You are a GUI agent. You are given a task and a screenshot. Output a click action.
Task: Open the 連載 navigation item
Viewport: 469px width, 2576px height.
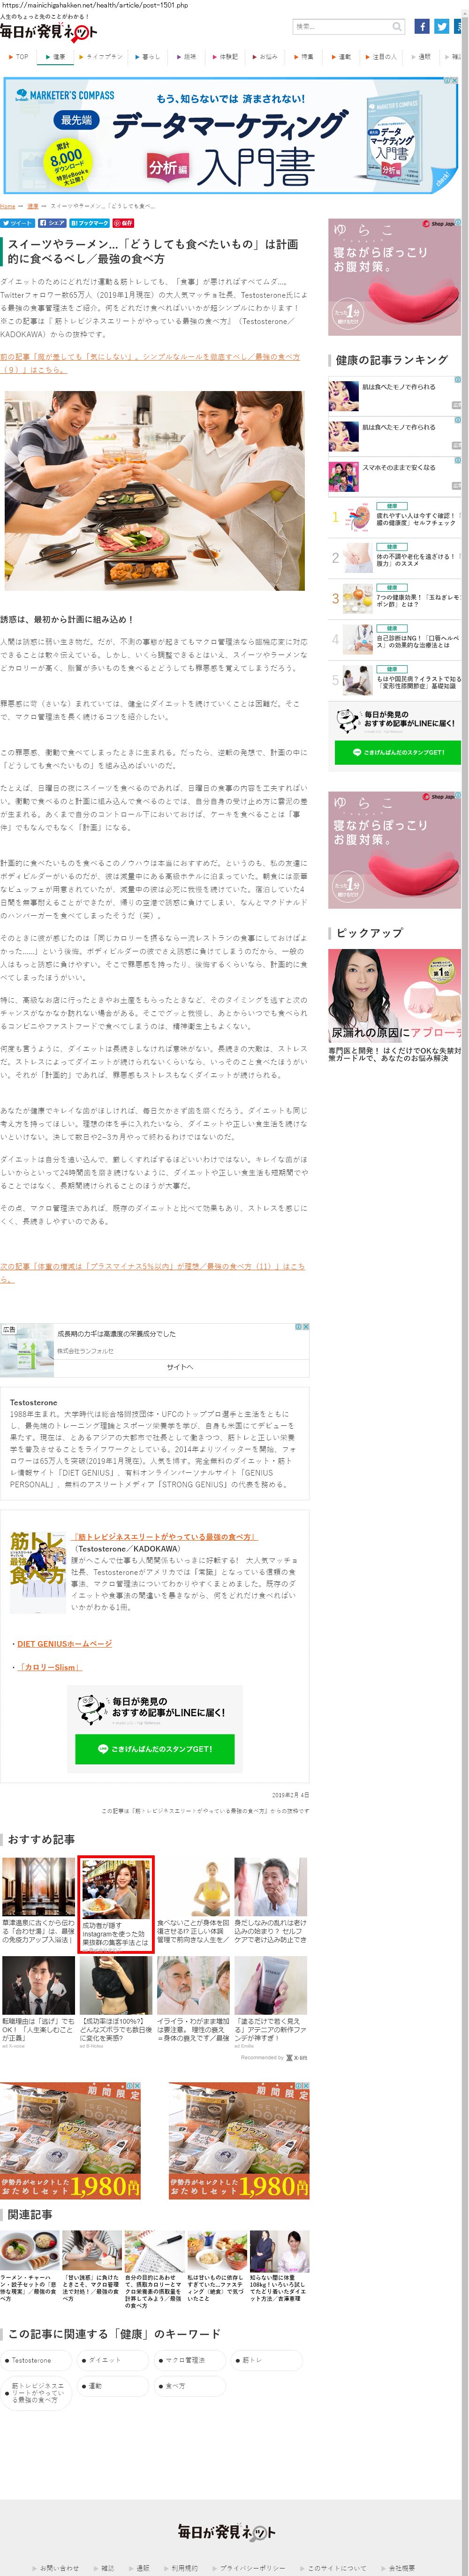coord(341,57)
